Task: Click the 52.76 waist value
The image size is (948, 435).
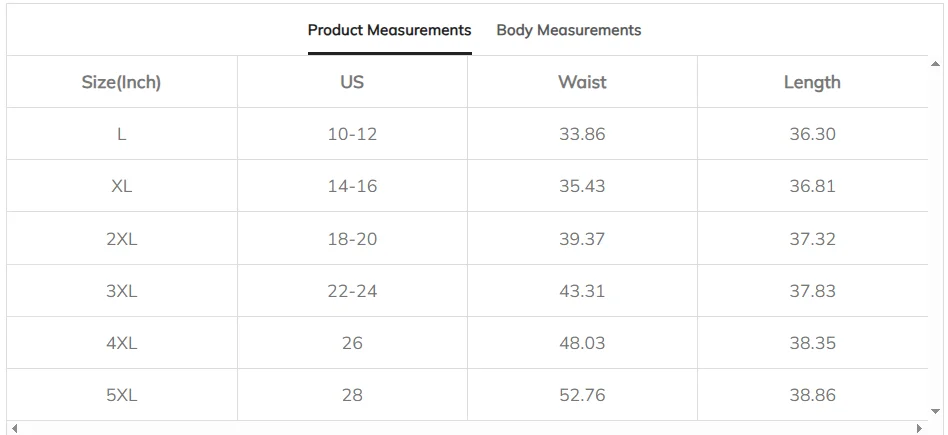Action: (582, 395)
